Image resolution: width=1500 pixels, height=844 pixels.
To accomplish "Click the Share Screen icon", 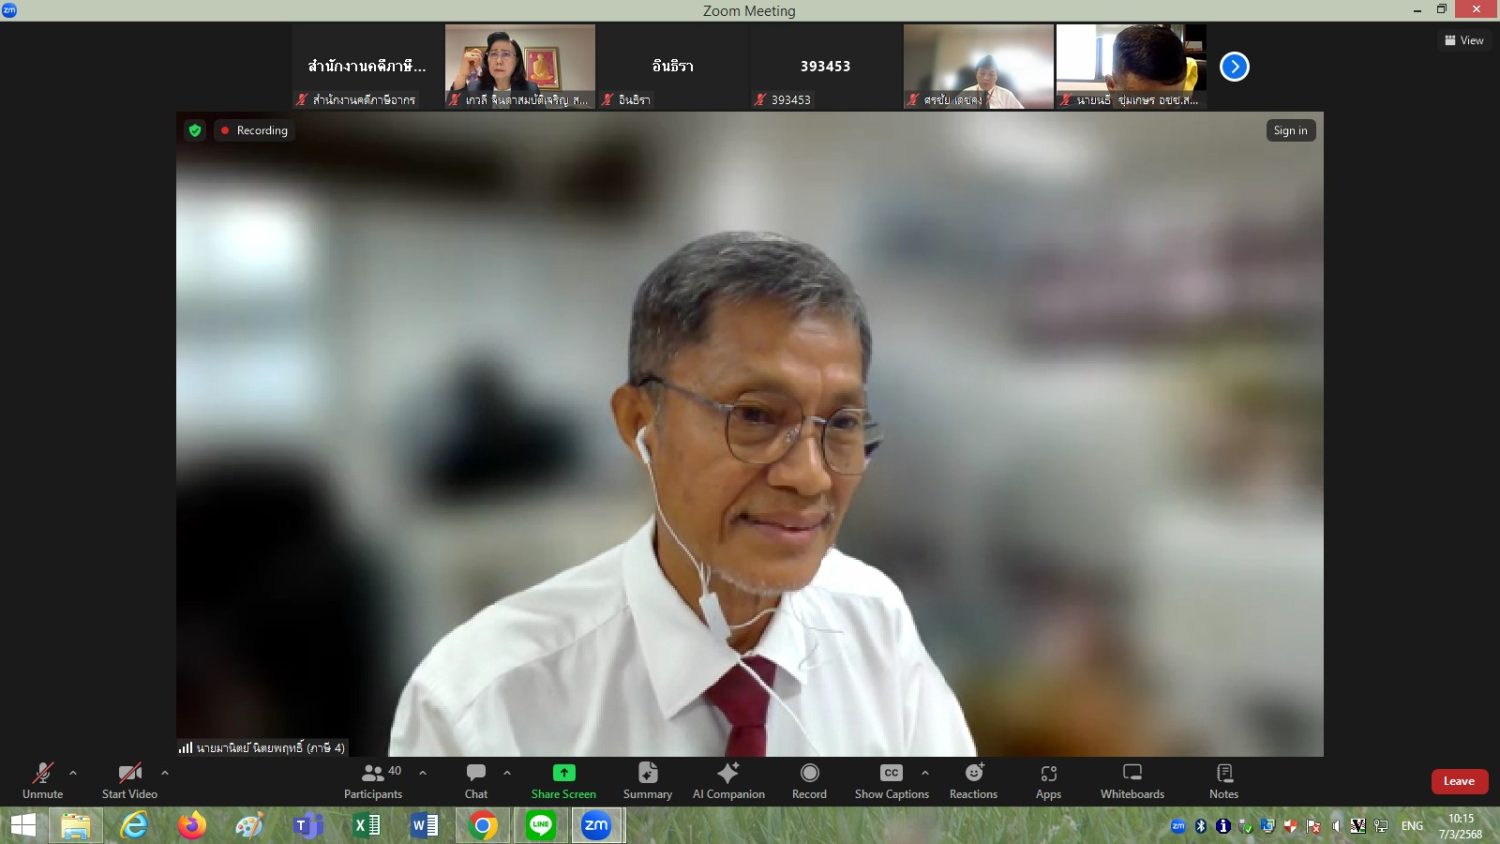I will pyautogui.click(x=564, y=773).
